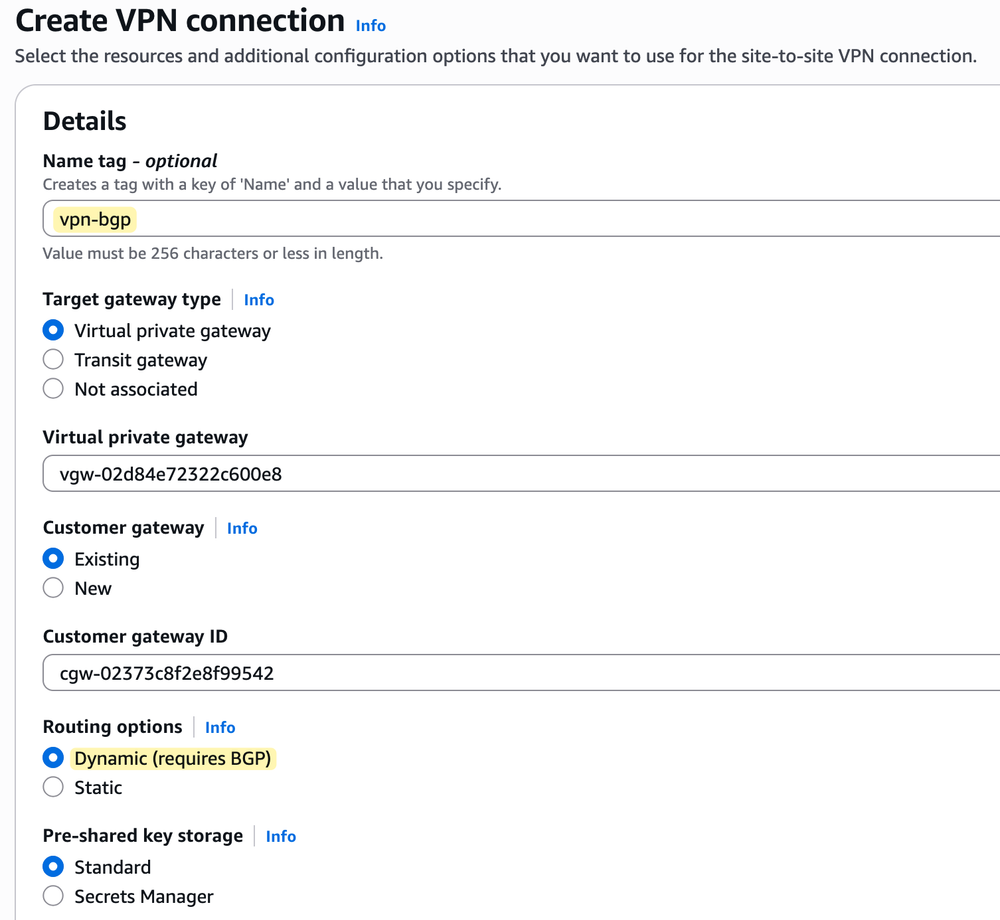
Task: Click the Virtual private gateway ID field
Action: click(x=400, y=472)
